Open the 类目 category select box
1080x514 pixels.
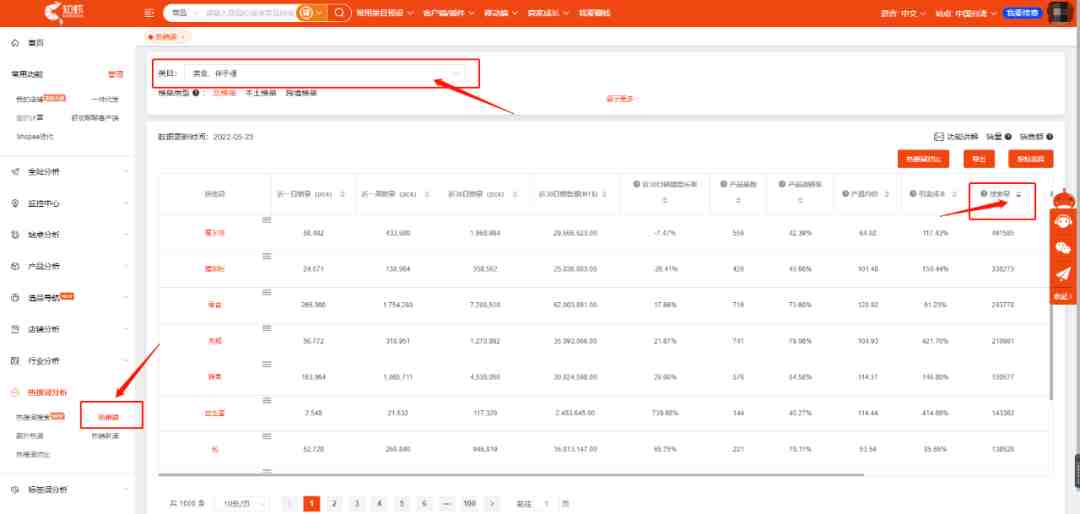point(324,73)
